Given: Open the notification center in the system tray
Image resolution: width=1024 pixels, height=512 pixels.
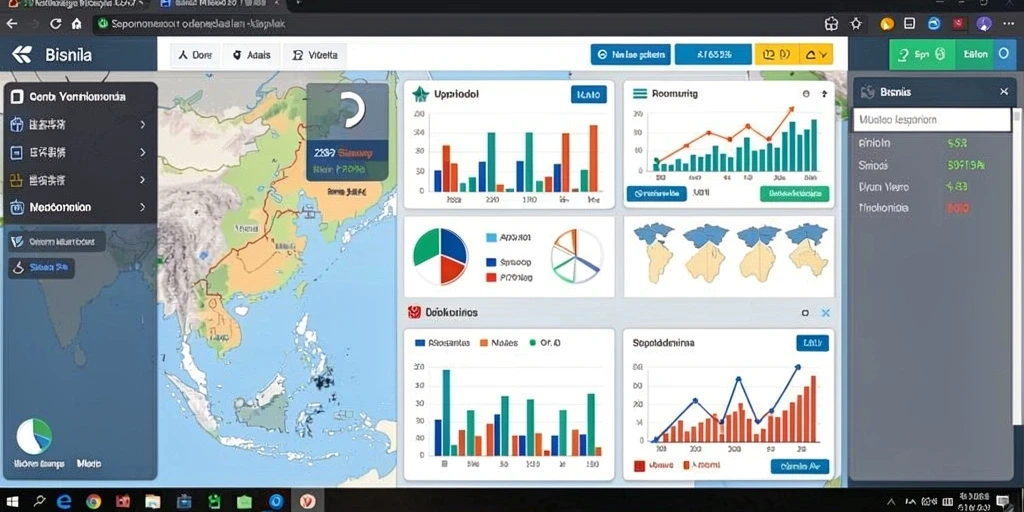Looking at the screenshot, I should point(1003,502).
